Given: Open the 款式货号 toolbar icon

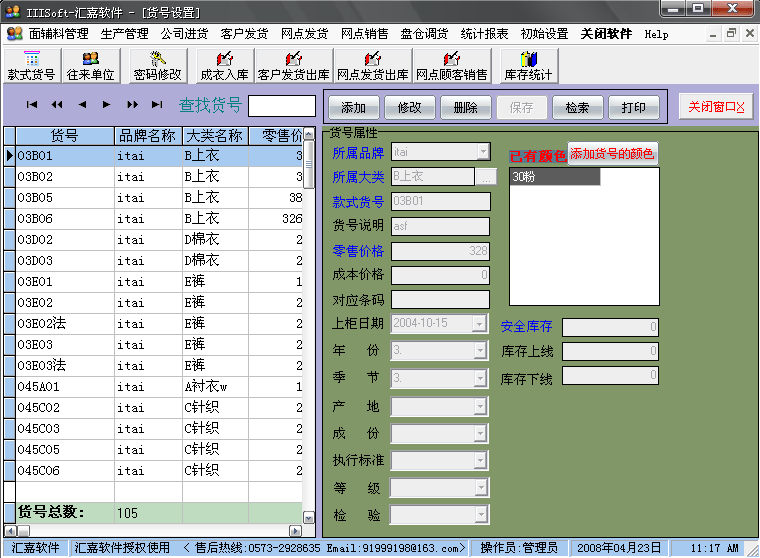Looking at the screenshot, I should click(x=31, y=66).
